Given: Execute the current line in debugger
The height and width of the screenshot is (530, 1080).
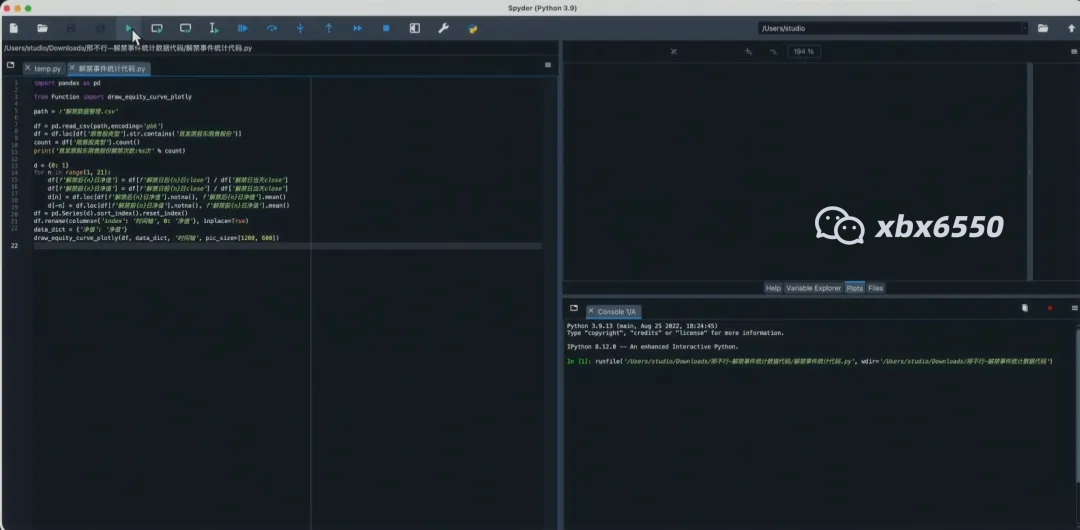Looking at the screenshot, I should tap(271, 28).
